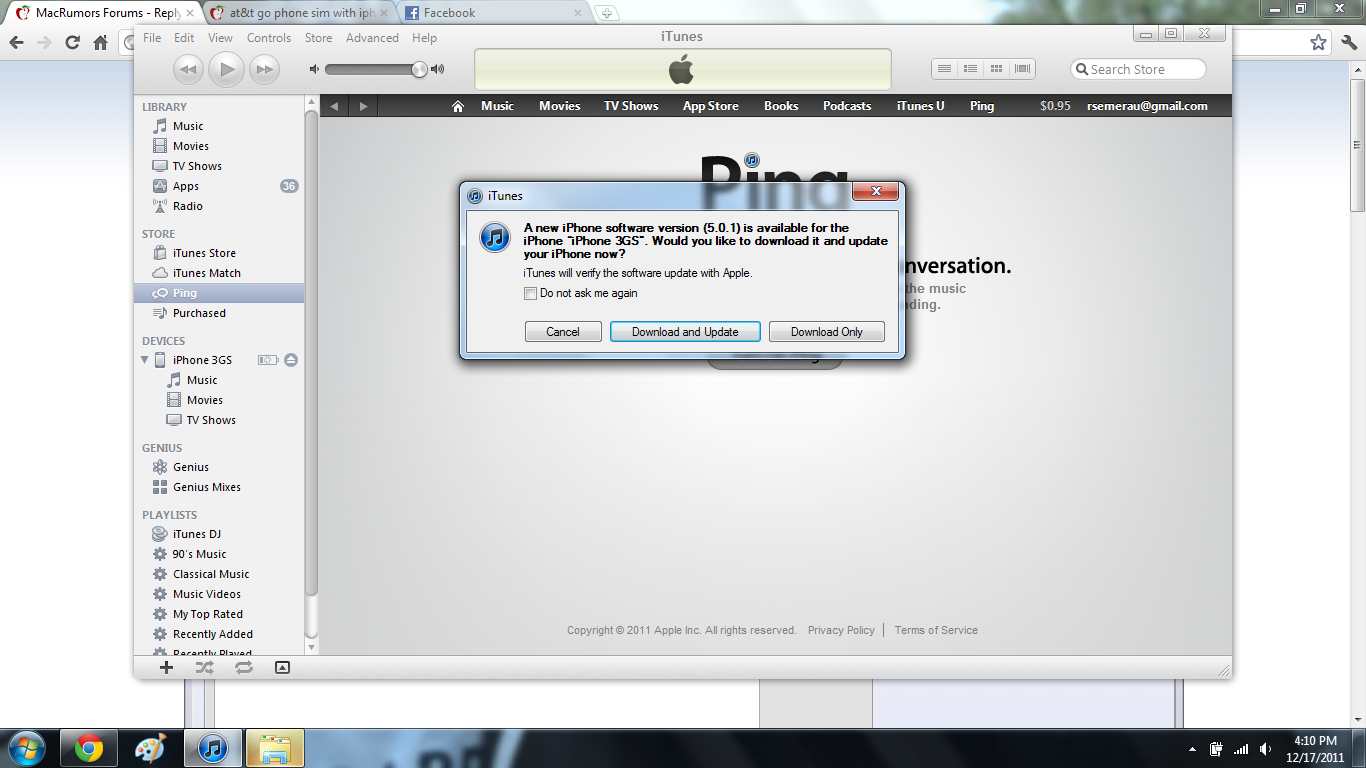Viewport: 1366px width, 768px height.
Task: Open the View menu
Action: click(220, 38)
